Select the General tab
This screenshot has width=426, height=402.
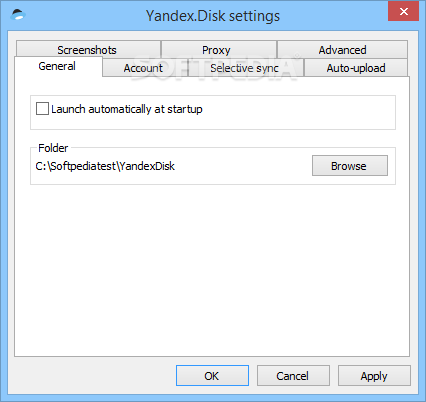pos(58,66)
